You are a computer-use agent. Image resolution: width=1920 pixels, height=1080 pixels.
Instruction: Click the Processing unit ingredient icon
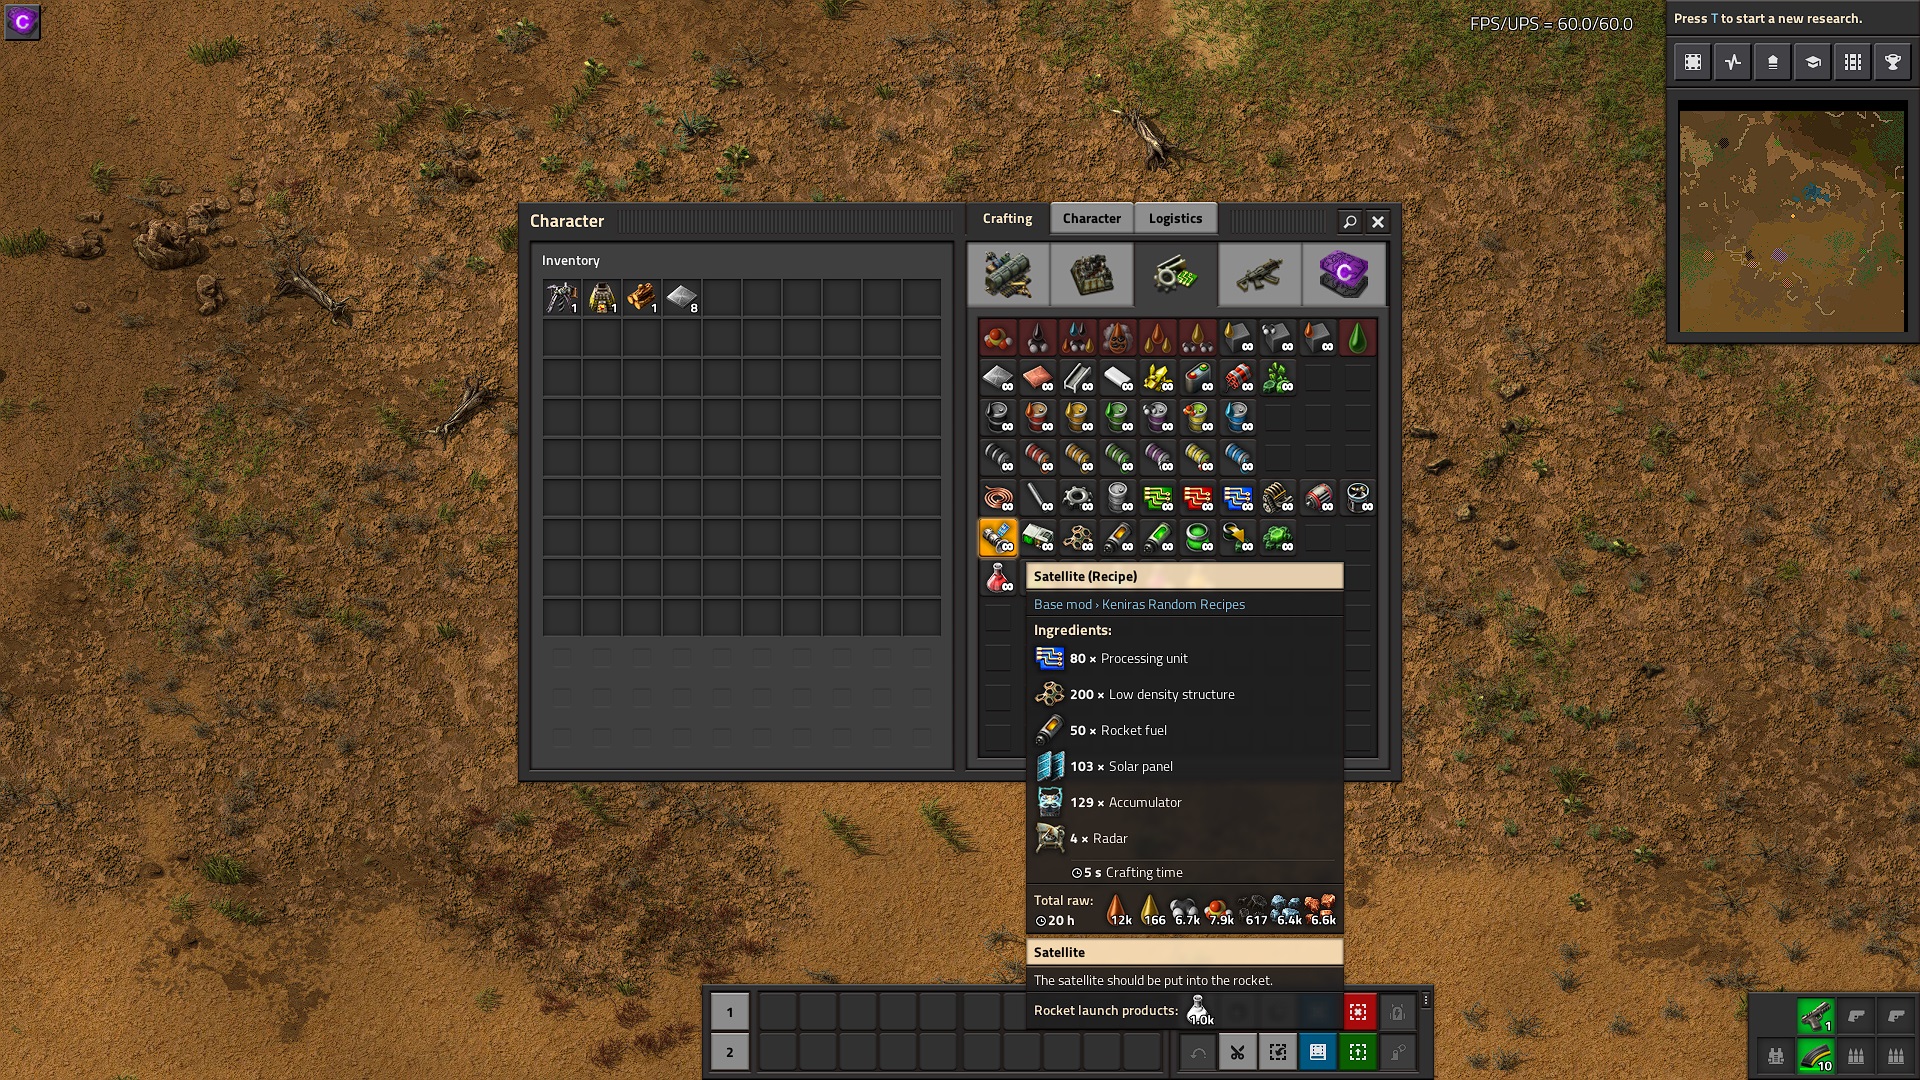point(1048,657)
